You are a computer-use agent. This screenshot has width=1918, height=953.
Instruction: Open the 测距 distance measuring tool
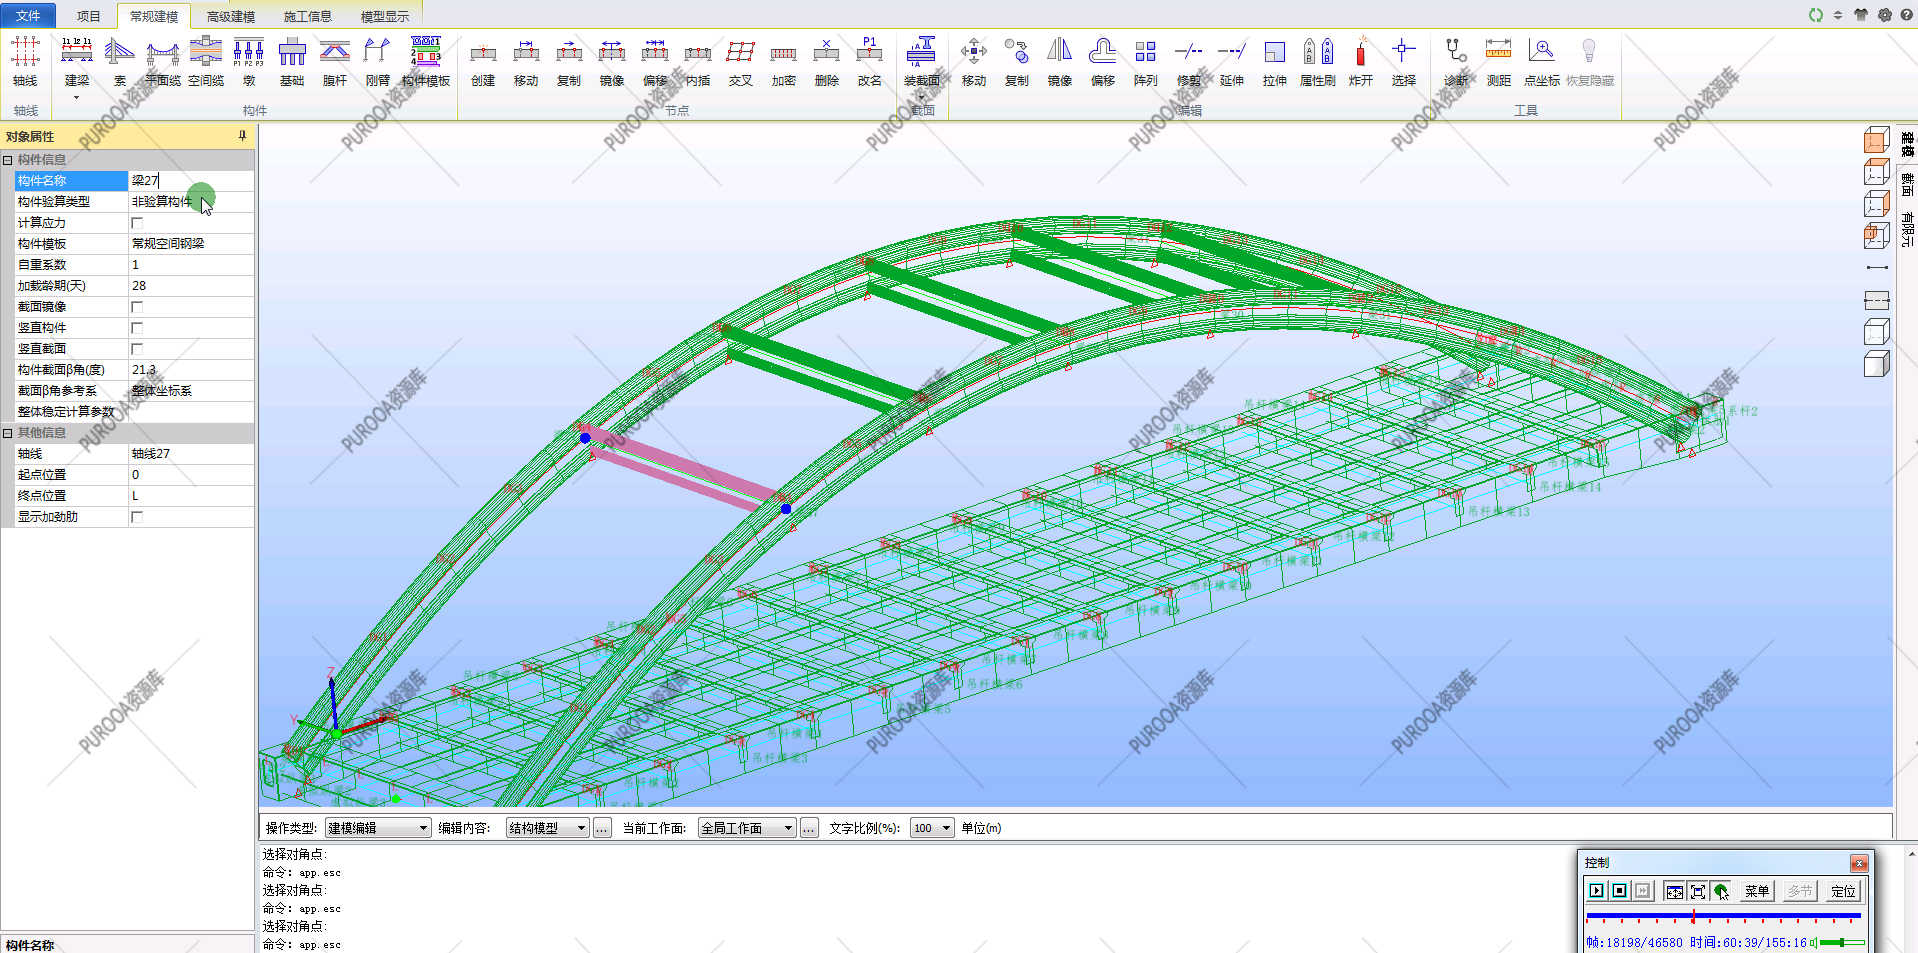point(1498,60)
